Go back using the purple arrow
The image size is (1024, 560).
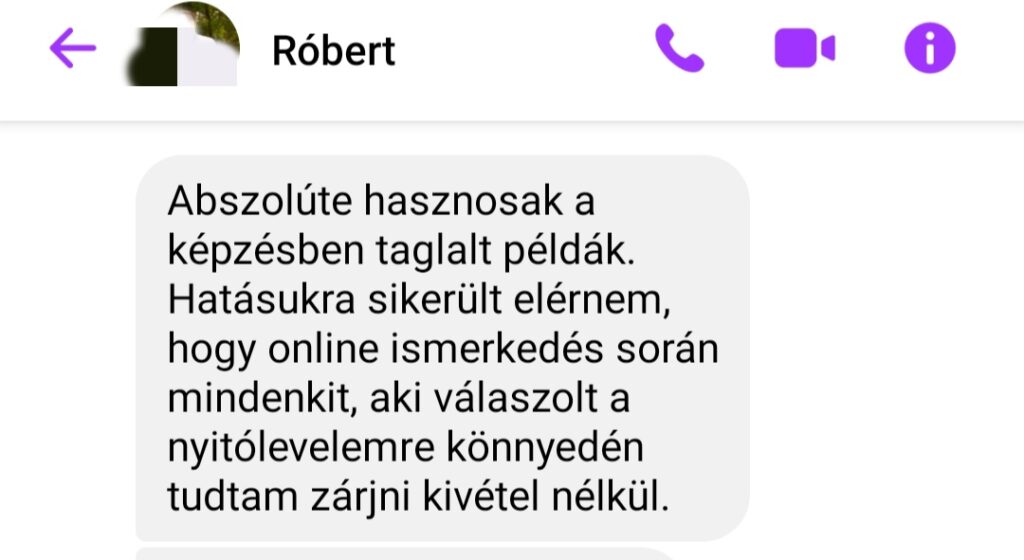[x=72, y=48]
